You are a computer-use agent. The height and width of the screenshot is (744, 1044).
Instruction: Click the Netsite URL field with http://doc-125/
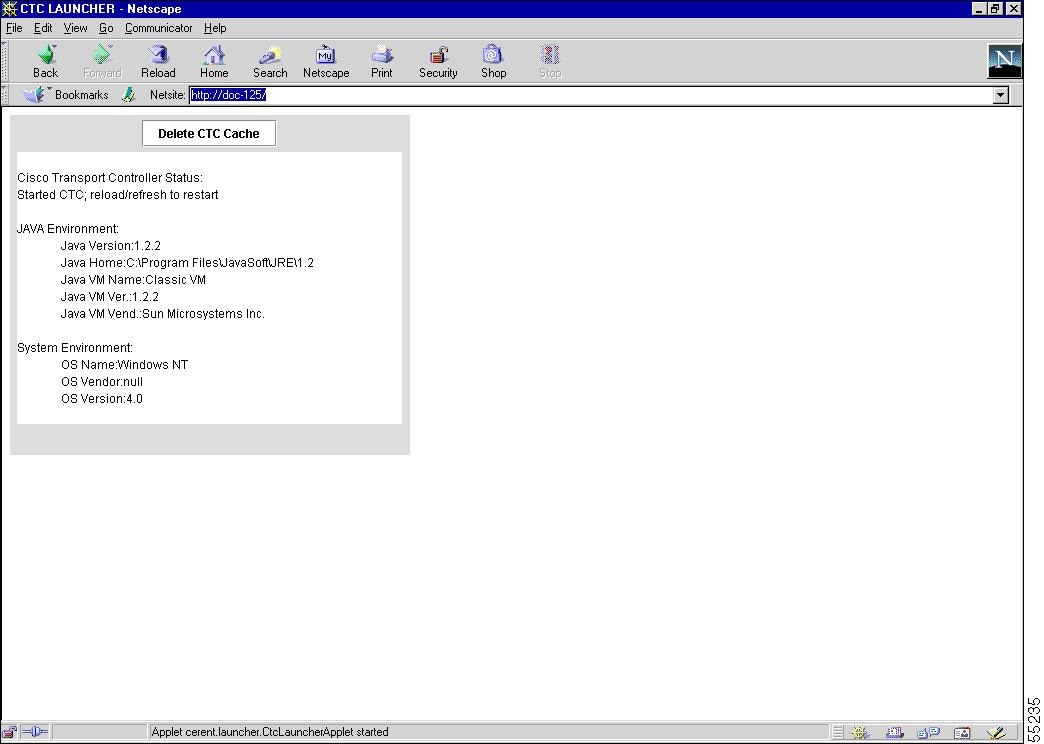point(591,95)
